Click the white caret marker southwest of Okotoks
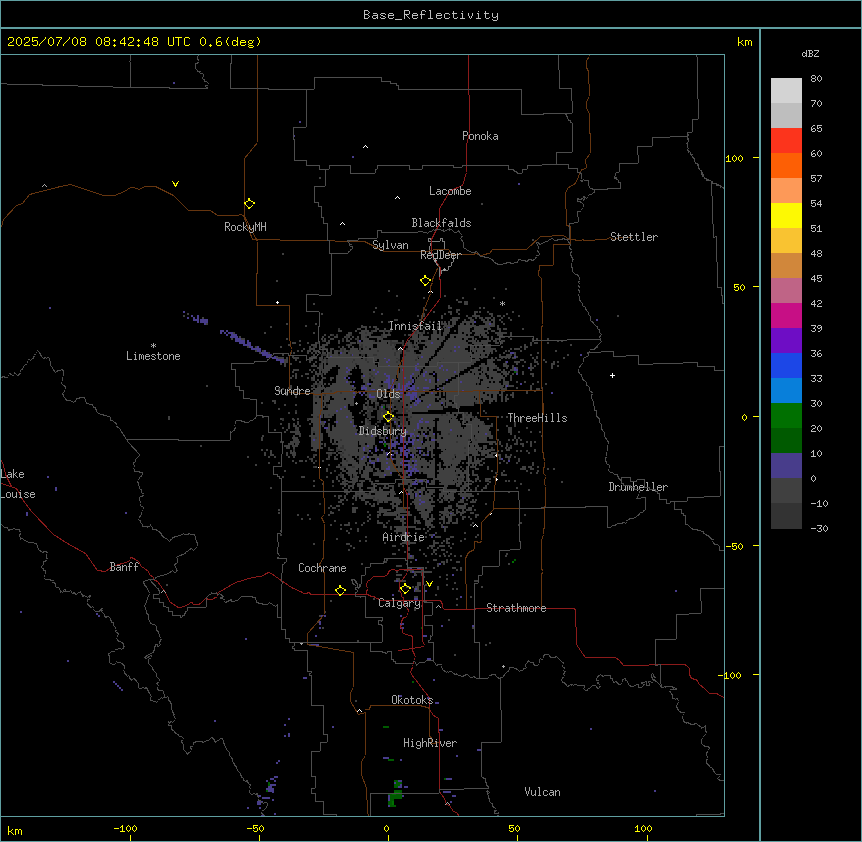 pos(360,711)
